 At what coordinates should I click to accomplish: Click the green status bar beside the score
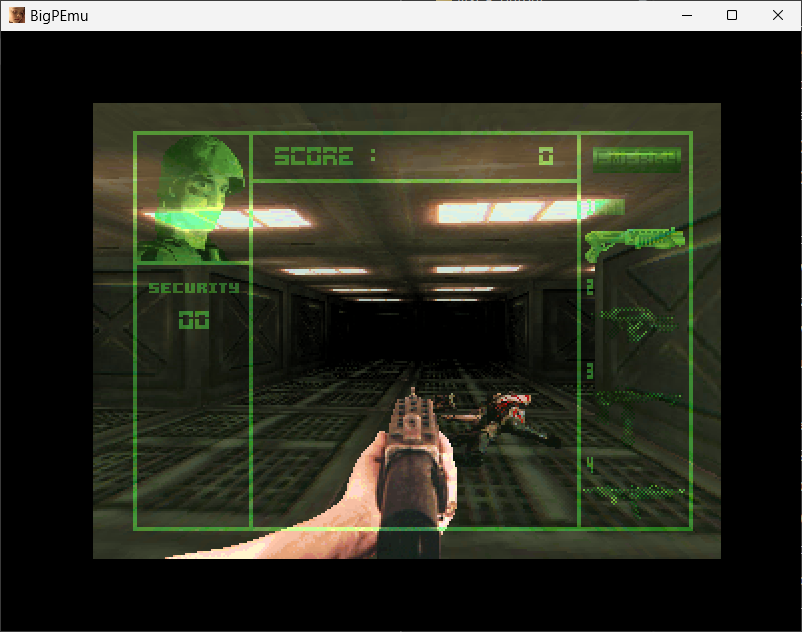636,159
